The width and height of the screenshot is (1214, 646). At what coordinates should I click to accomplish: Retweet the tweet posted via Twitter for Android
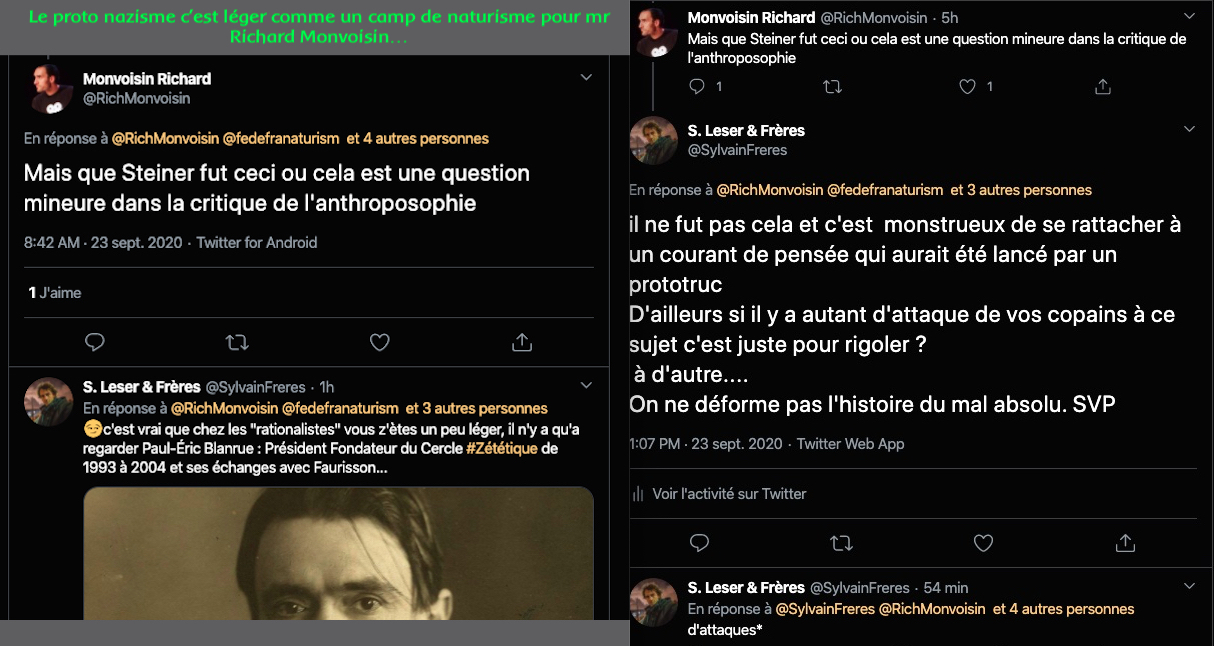click(x=237, y=342)
